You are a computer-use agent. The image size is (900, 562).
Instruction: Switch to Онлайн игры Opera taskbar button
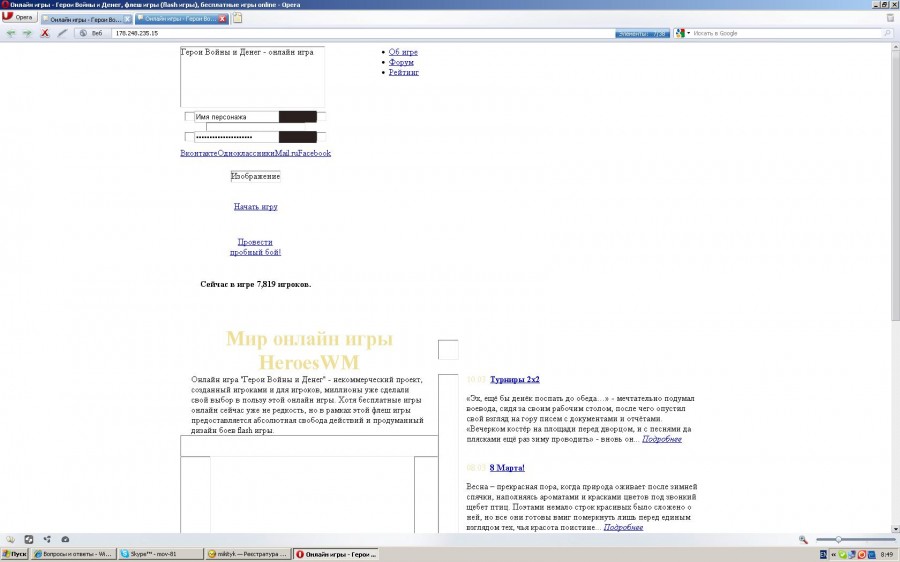pos(336,554)
